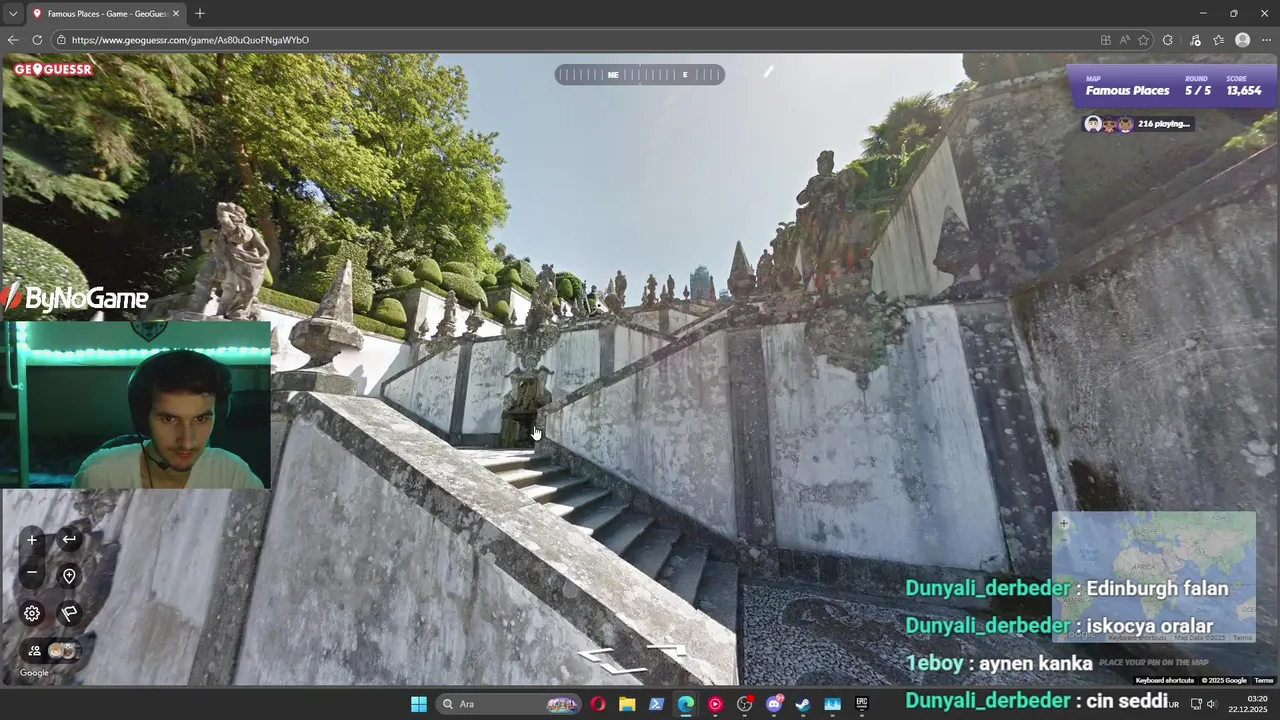Open Epic Games Launcher from the taskbar
This screenshot has width=1280, height=720.
pos(862,704)
